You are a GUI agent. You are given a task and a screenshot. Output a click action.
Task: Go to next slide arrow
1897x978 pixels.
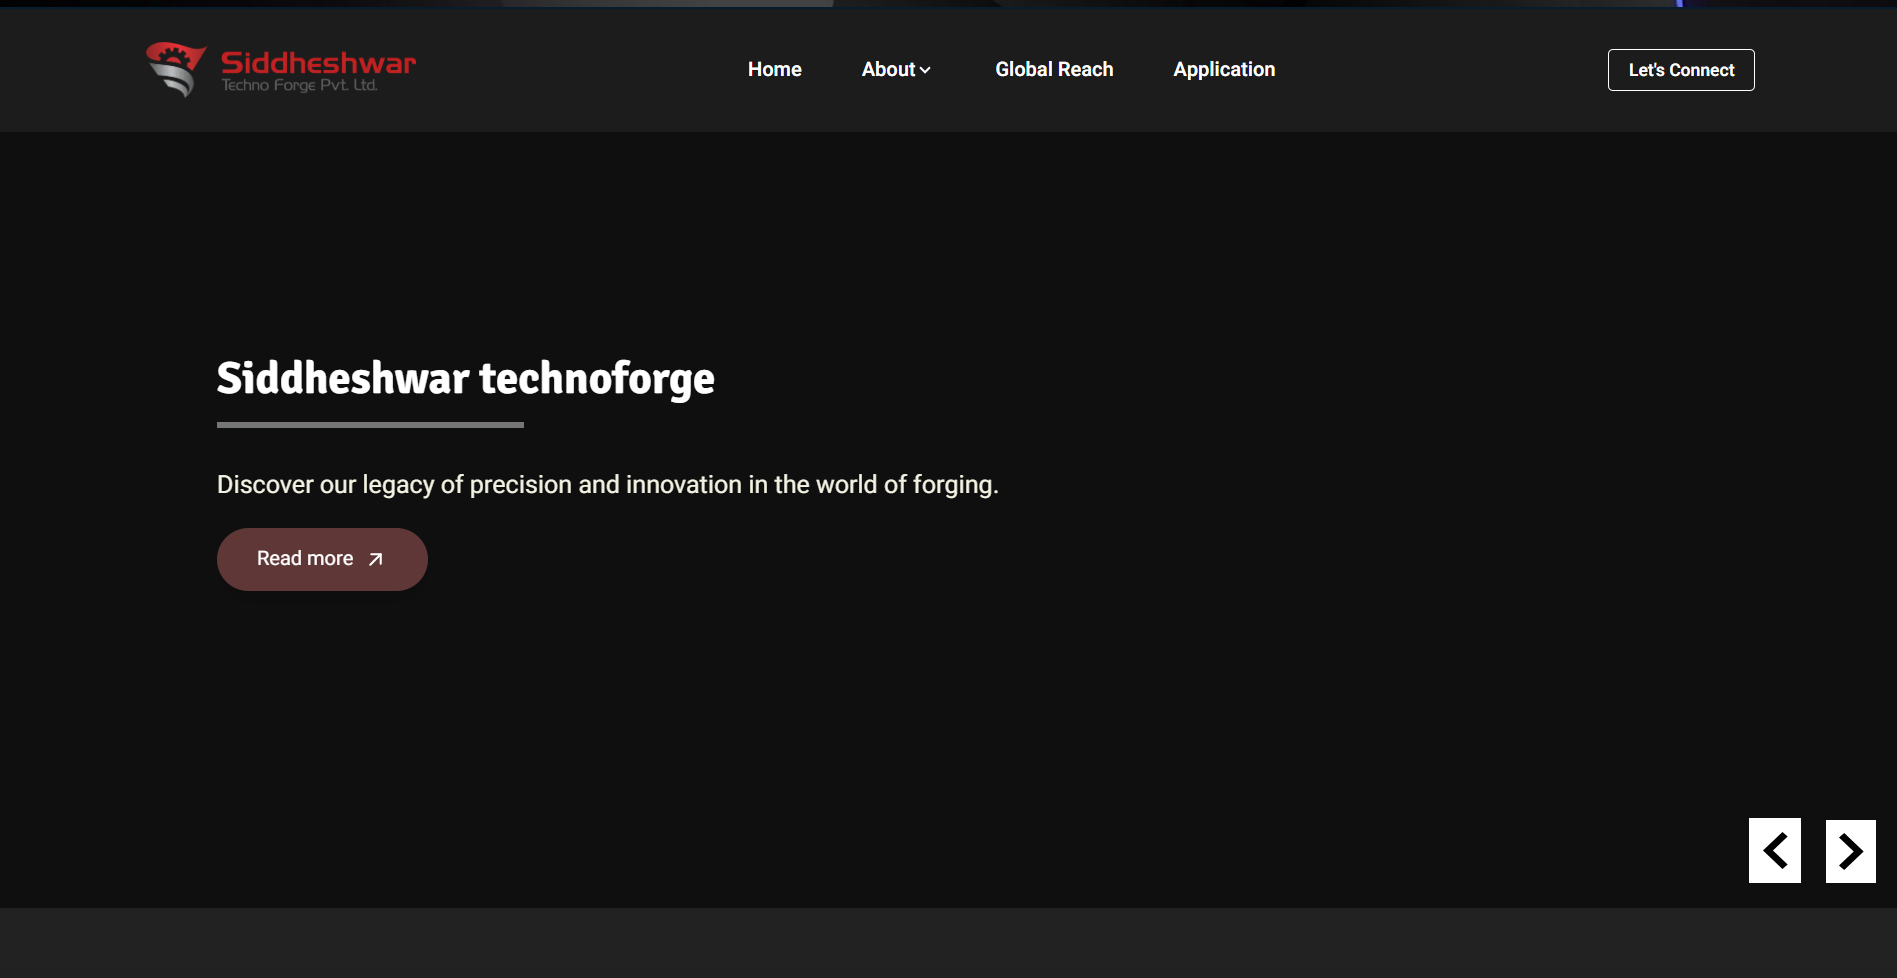point(1850,851)
